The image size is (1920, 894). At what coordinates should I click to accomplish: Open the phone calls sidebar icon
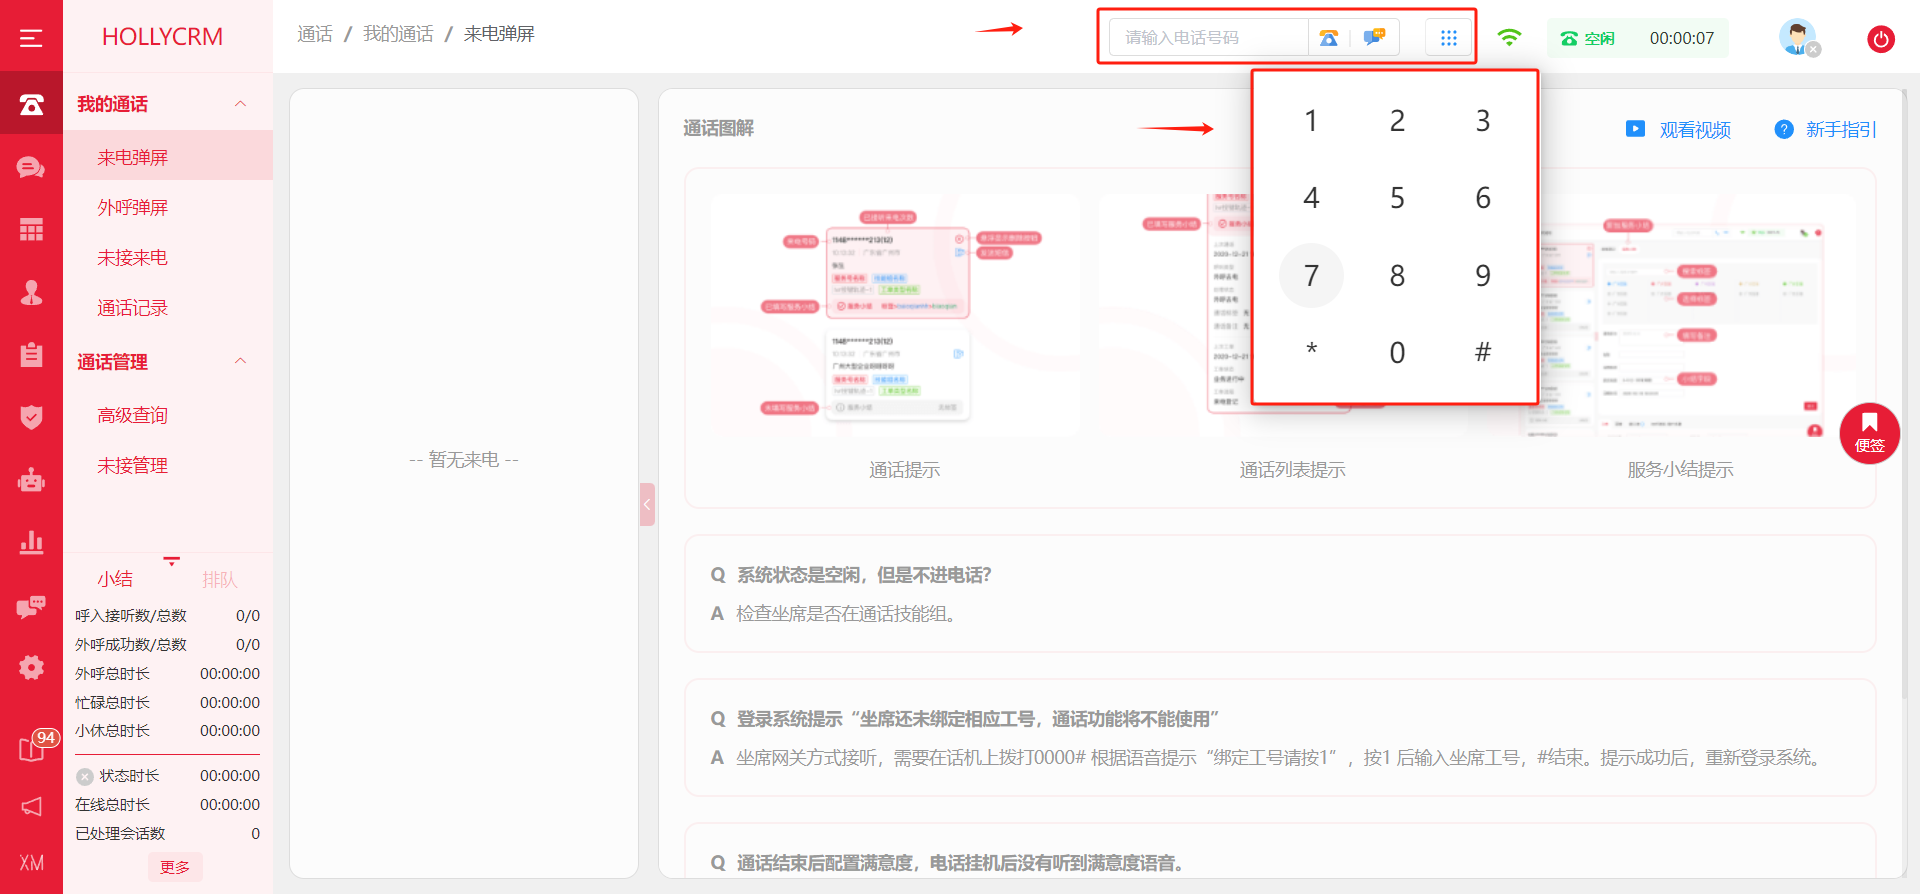coord(31,104)
